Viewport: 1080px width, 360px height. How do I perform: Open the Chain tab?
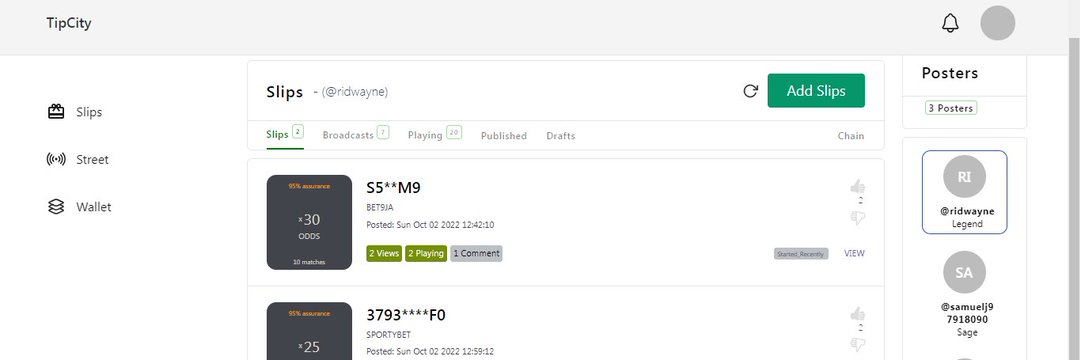point(851,136)
